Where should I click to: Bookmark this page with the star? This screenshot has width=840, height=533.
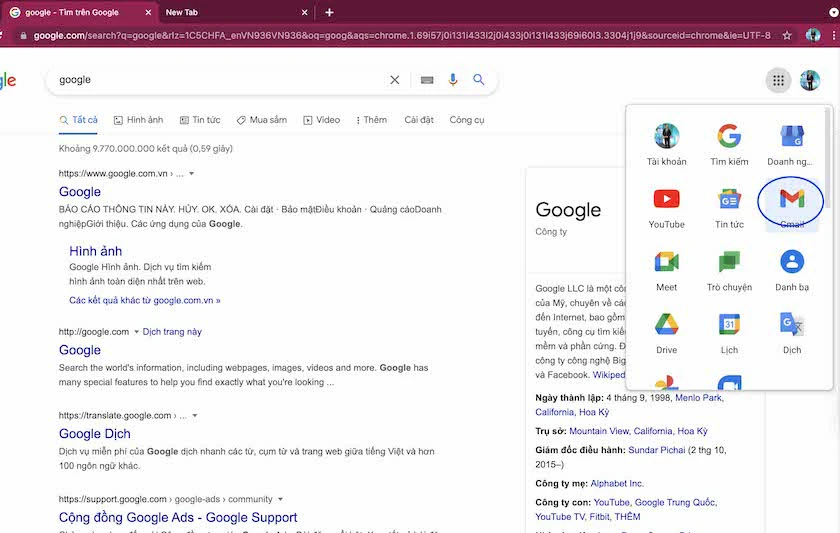(786, 35)
